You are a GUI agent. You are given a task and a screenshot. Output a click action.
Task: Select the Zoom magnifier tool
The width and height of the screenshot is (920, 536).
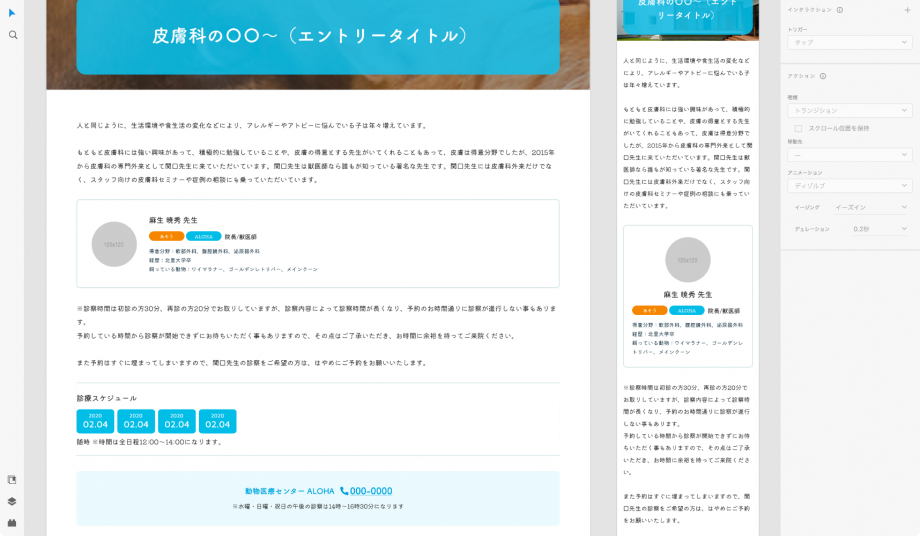point(13,35)
